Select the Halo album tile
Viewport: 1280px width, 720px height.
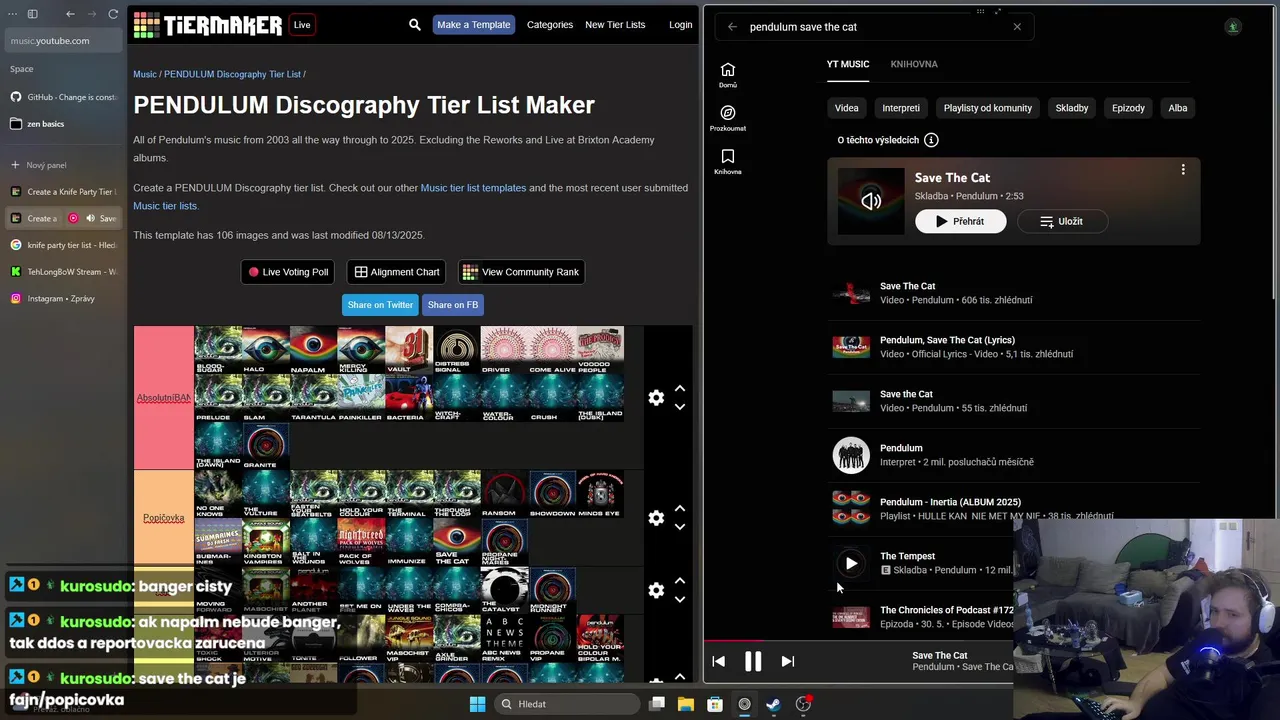266,350
